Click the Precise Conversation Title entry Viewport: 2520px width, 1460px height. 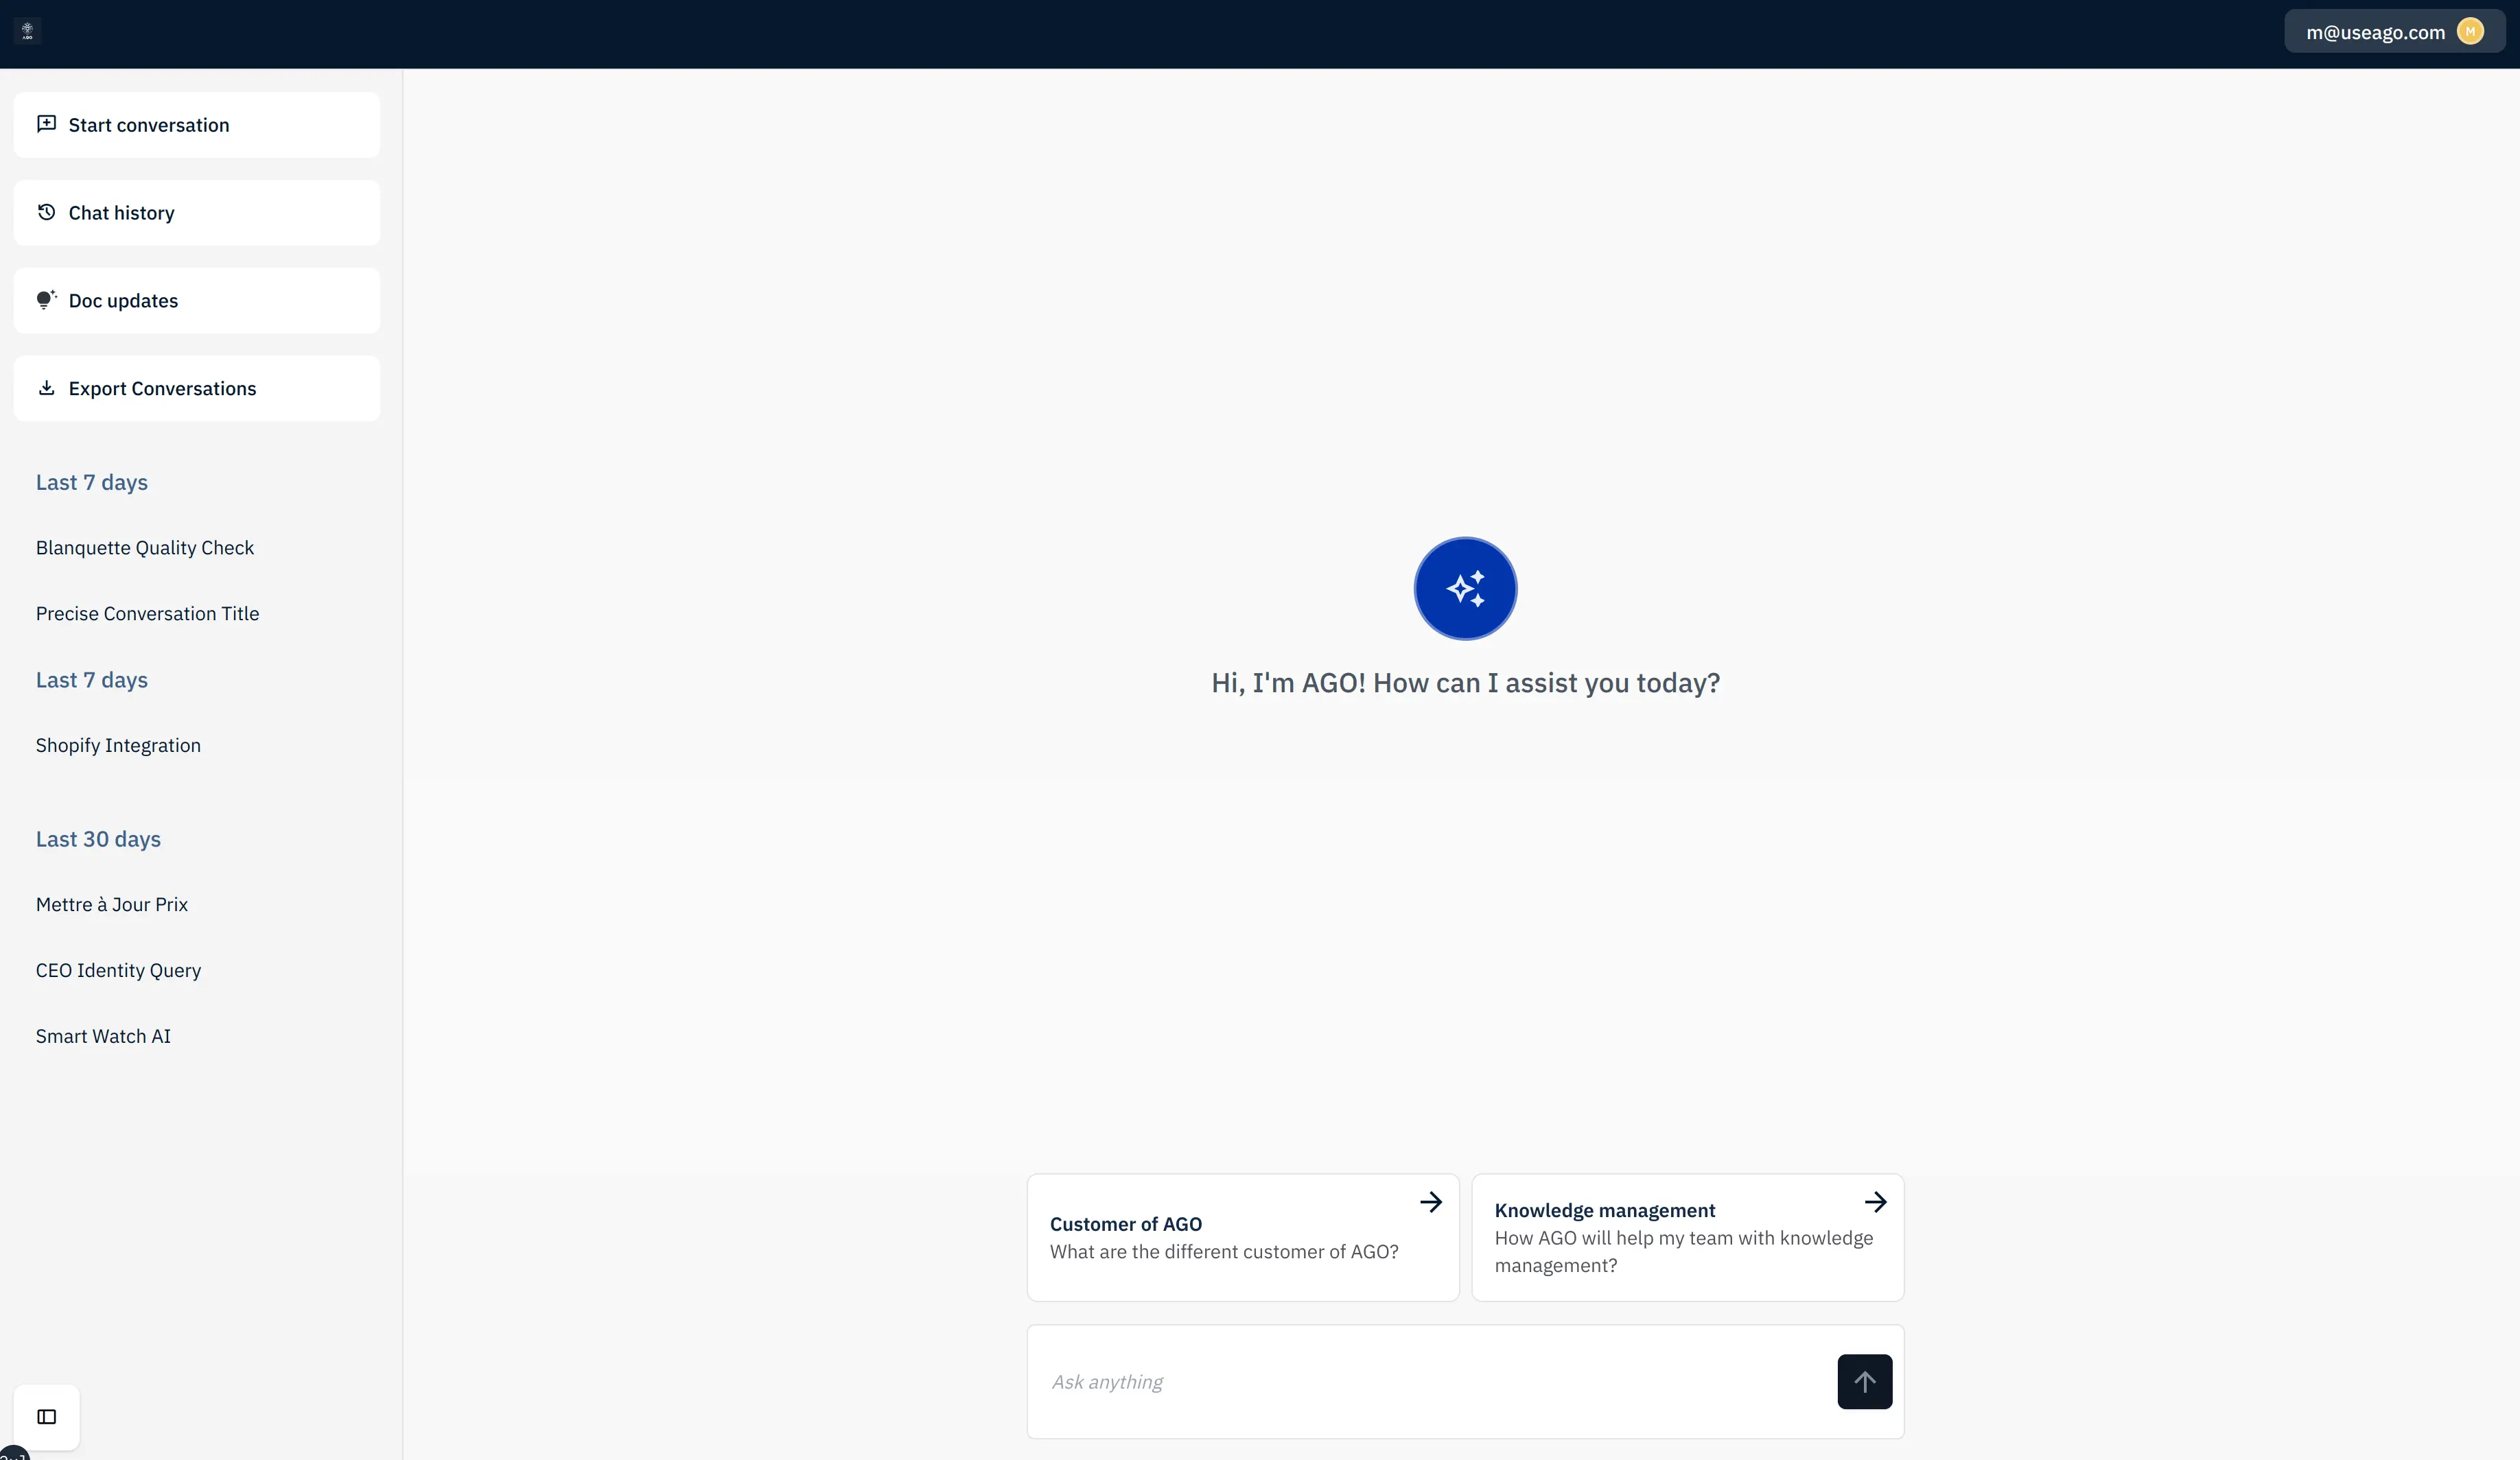tap(148, 613)
